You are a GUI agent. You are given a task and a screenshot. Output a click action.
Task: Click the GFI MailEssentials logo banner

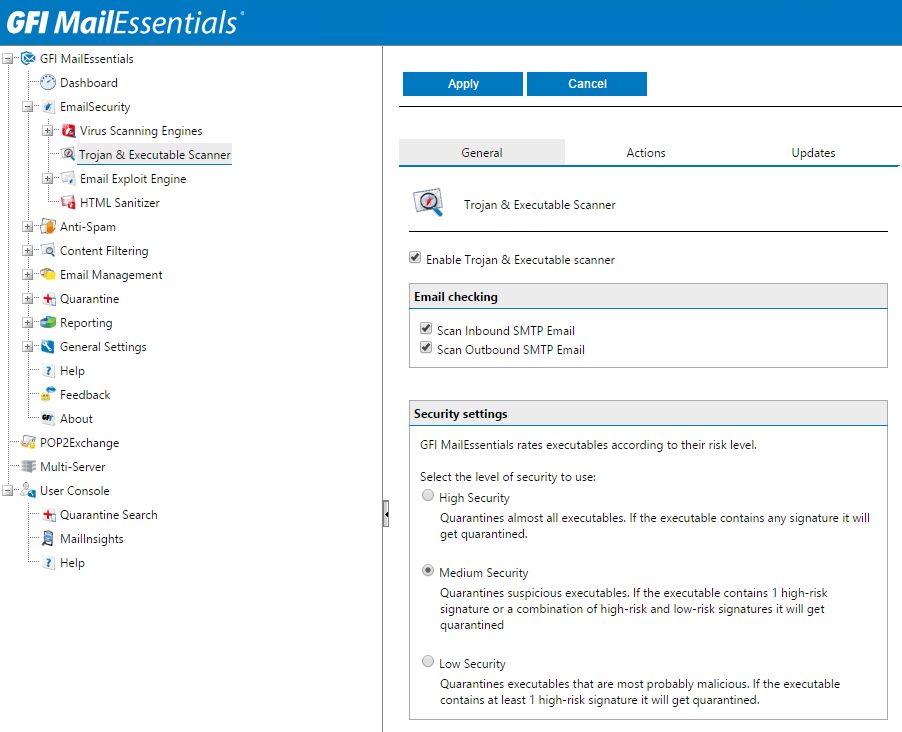pyautogui.click(x=125, y=22)
